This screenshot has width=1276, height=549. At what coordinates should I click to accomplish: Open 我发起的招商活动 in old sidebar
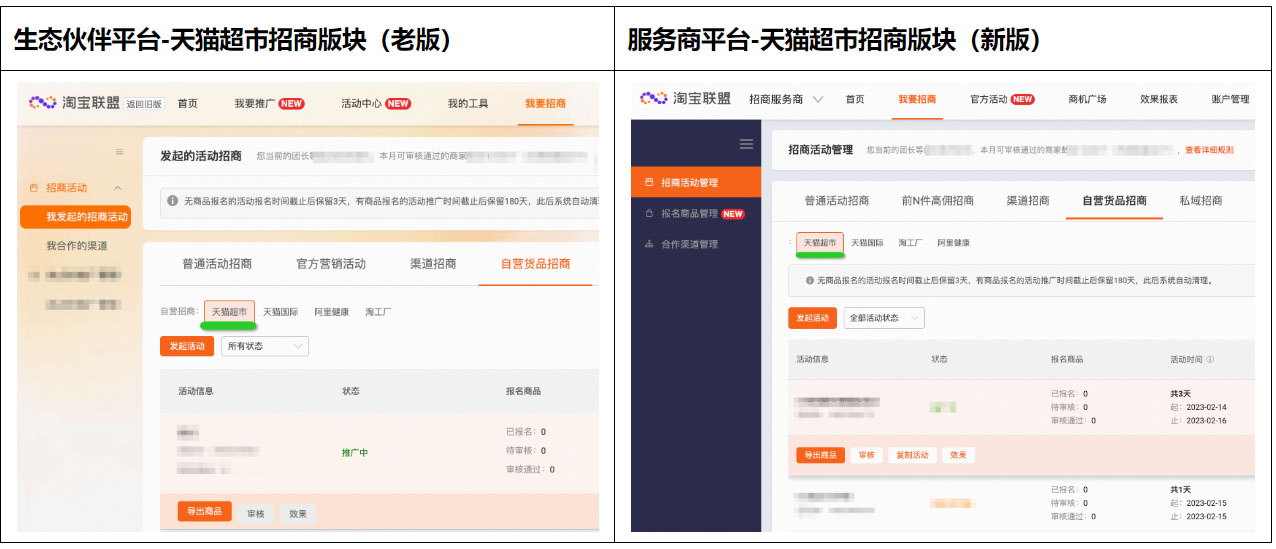(76, 217)
